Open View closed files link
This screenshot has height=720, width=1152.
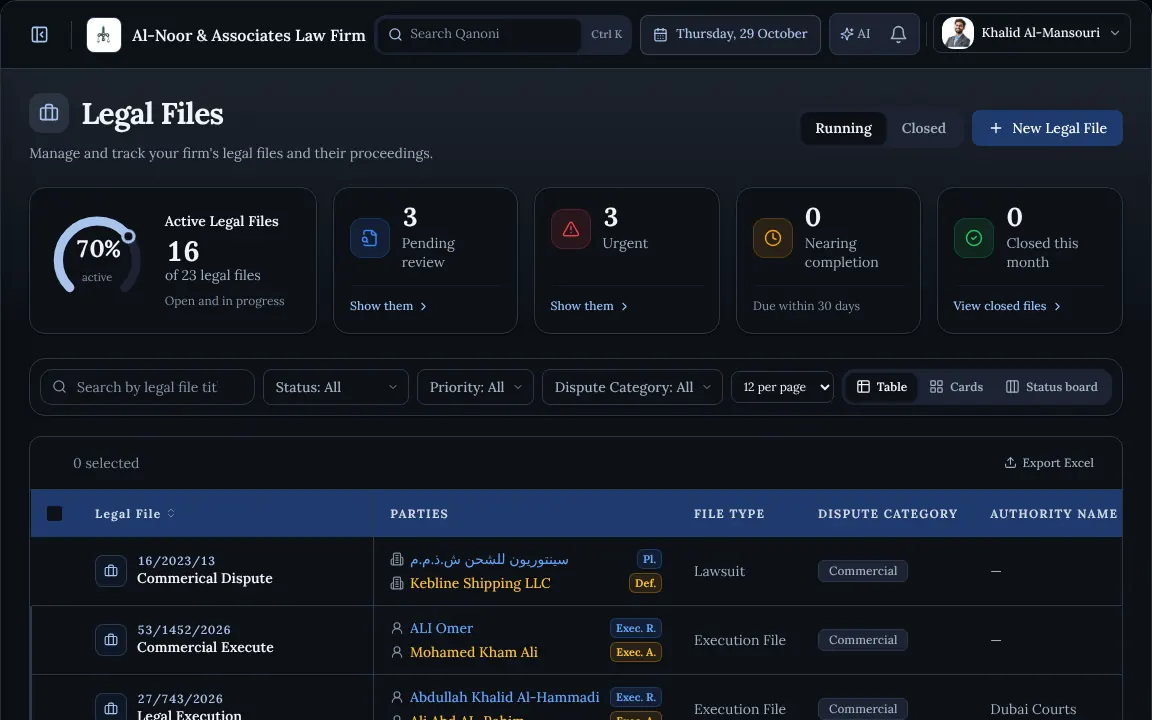(x=1007, y=306)
